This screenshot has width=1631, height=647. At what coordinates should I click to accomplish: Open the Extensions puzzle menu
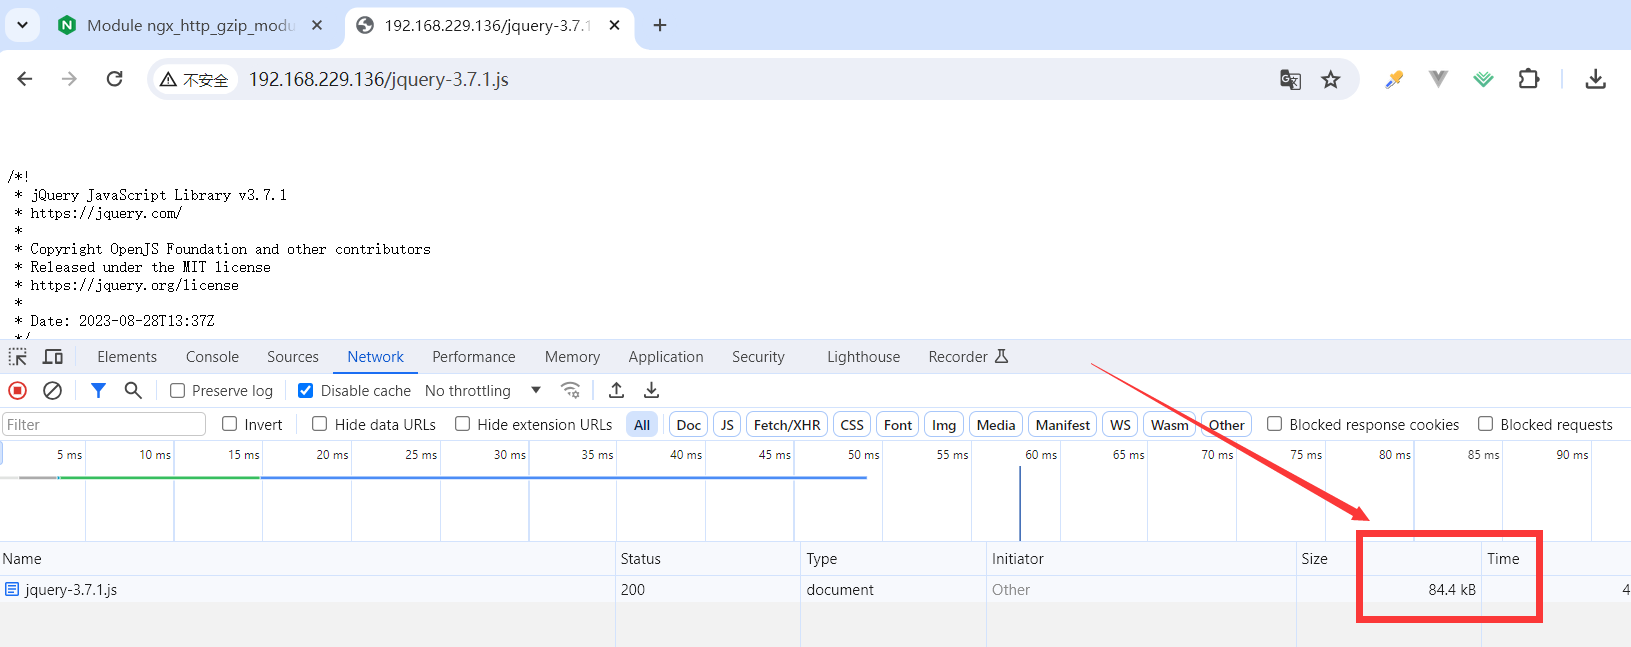pos(1529,79)
